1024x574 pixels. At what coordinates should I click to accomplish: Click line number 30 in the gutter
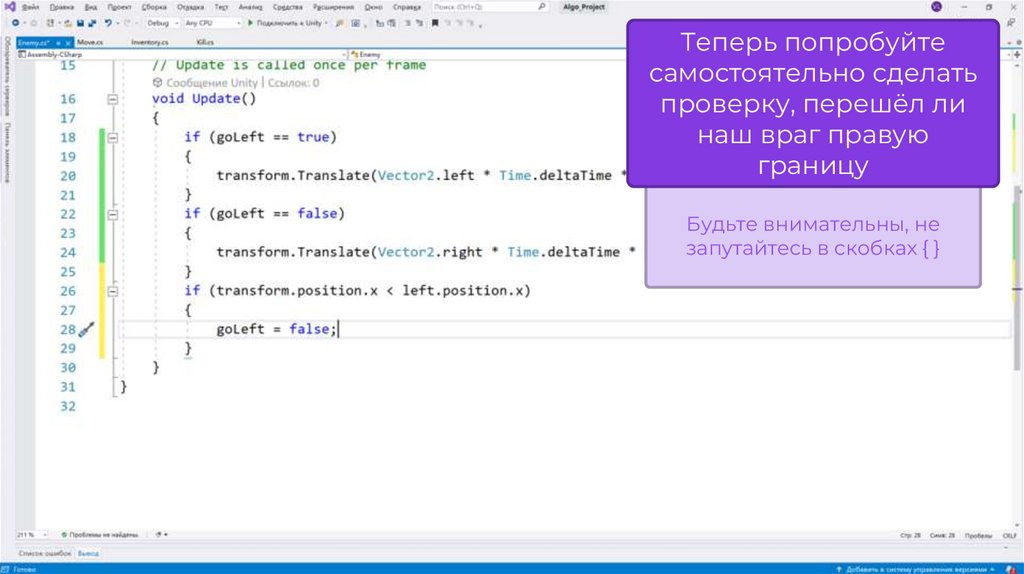click(68, 368)
